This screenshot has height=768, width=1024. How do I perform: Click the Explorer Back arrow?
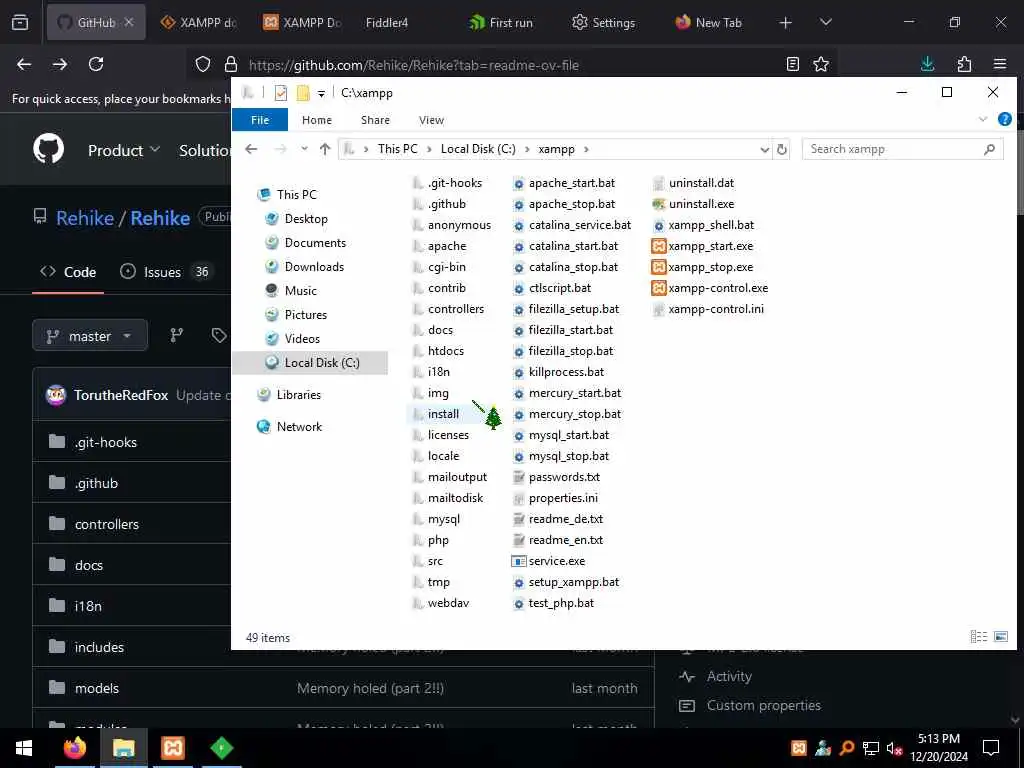coord(251,149)
